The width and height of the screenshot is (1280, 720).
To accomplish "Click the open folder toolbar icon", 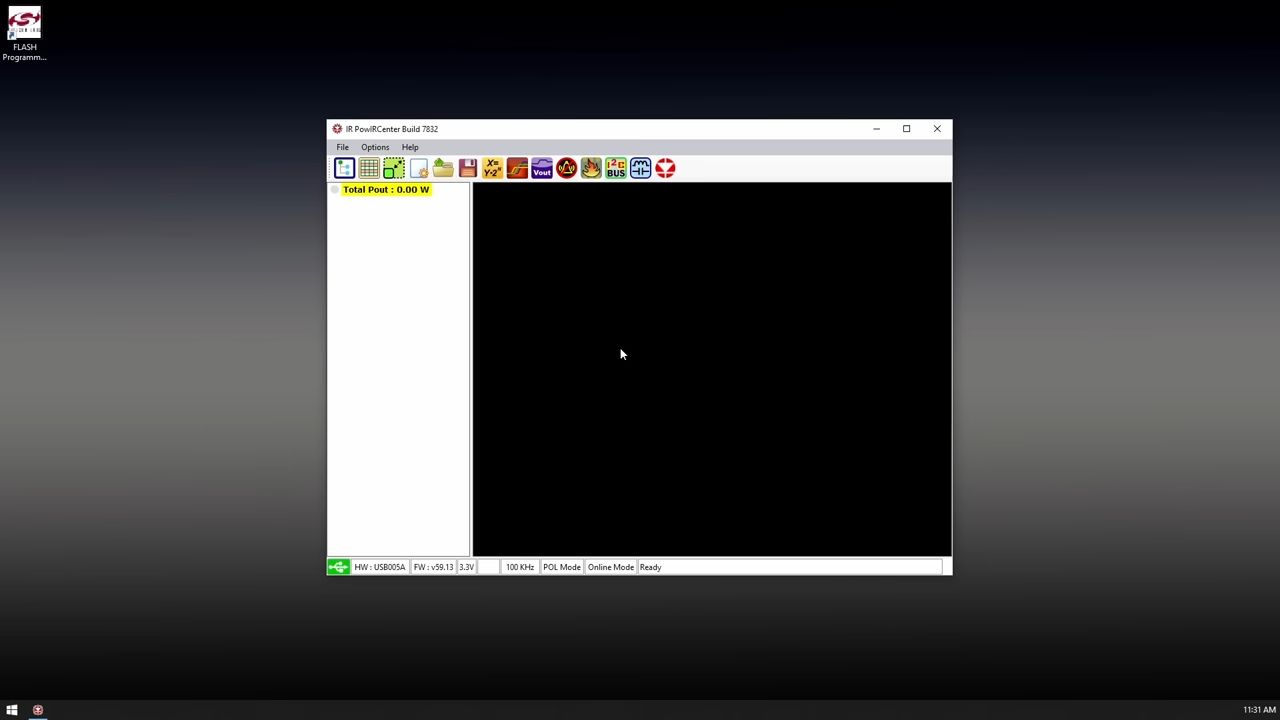I will [443, 168].
